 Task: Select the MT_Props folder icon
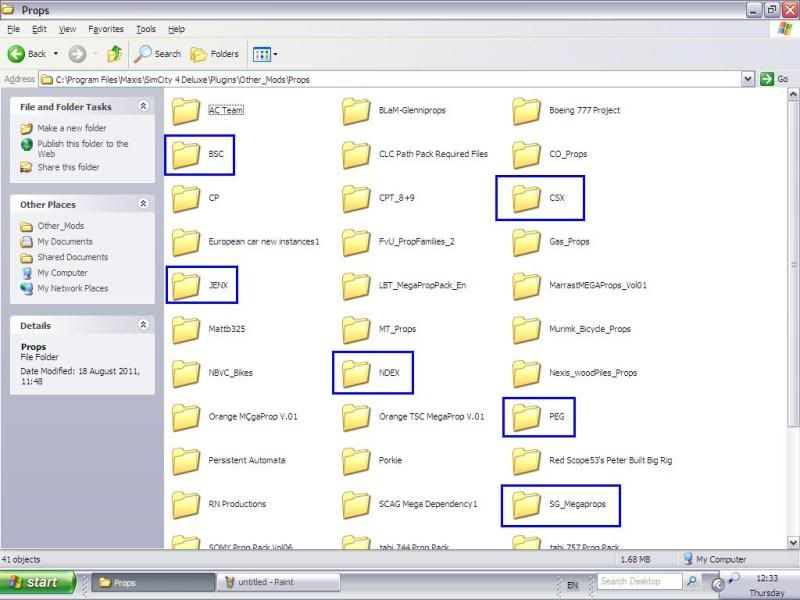[x=356, y=330]
